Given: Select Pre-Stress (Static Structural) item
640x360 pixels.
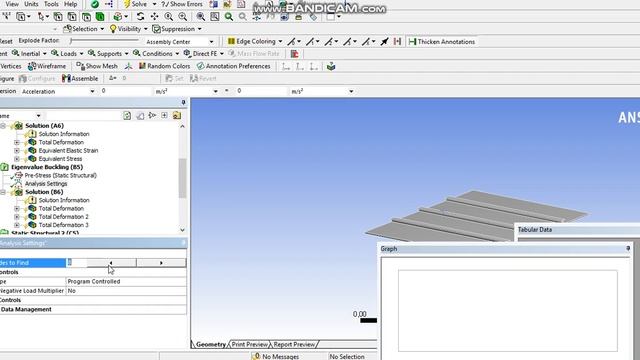Looking at the screenshot, I should click(x=60, y=176).
